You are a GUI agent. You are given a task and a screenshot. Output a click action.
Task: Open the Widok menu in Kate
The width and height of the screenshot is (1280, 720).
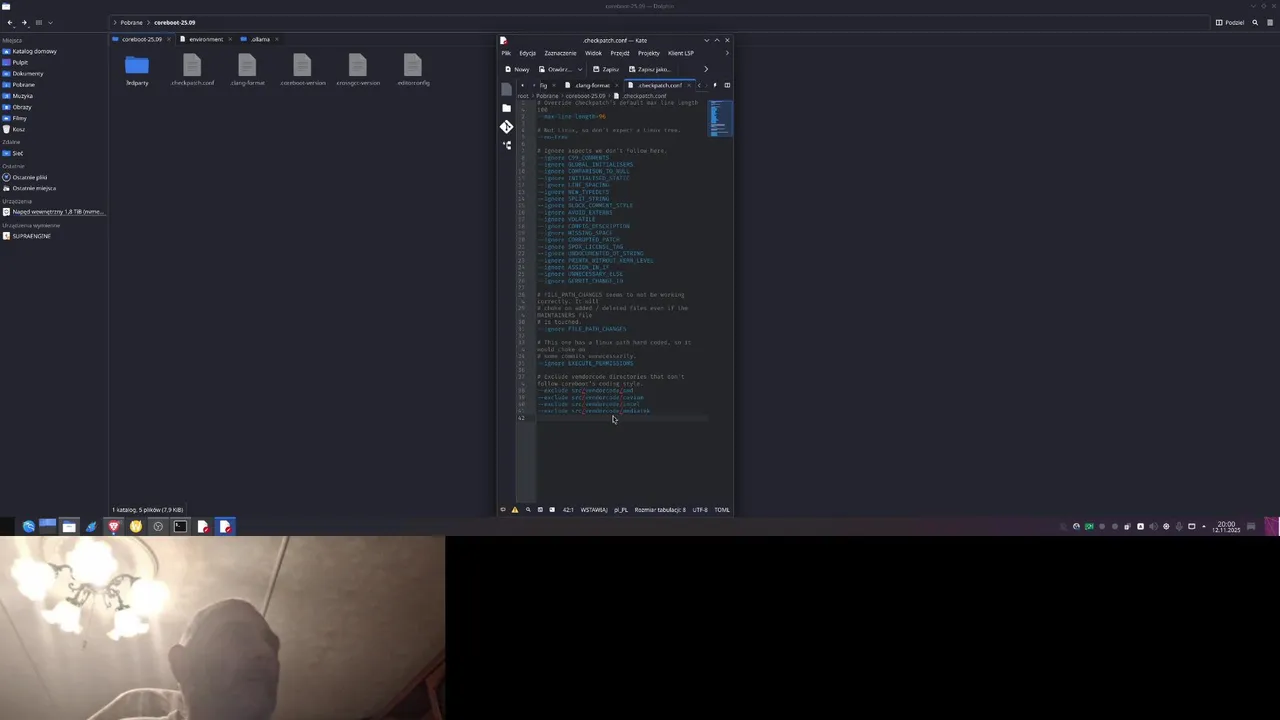[593, 53]
